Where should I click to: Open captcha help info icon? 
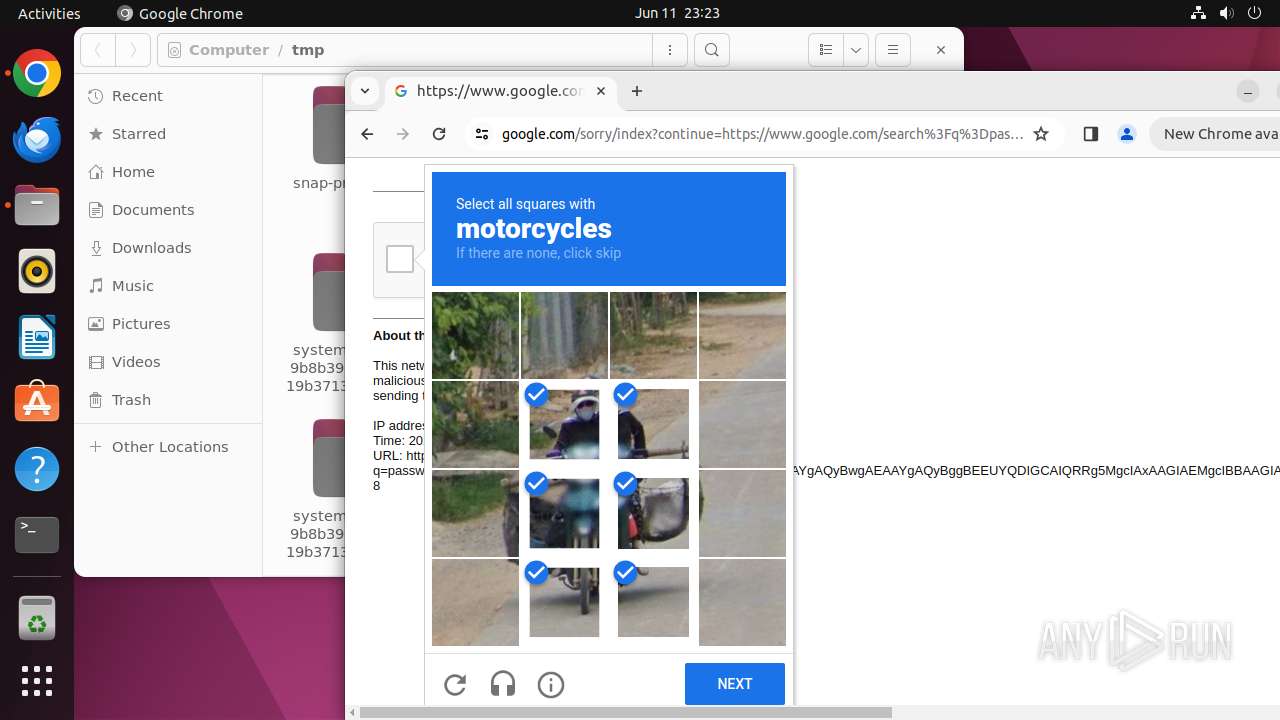[551, 684]
